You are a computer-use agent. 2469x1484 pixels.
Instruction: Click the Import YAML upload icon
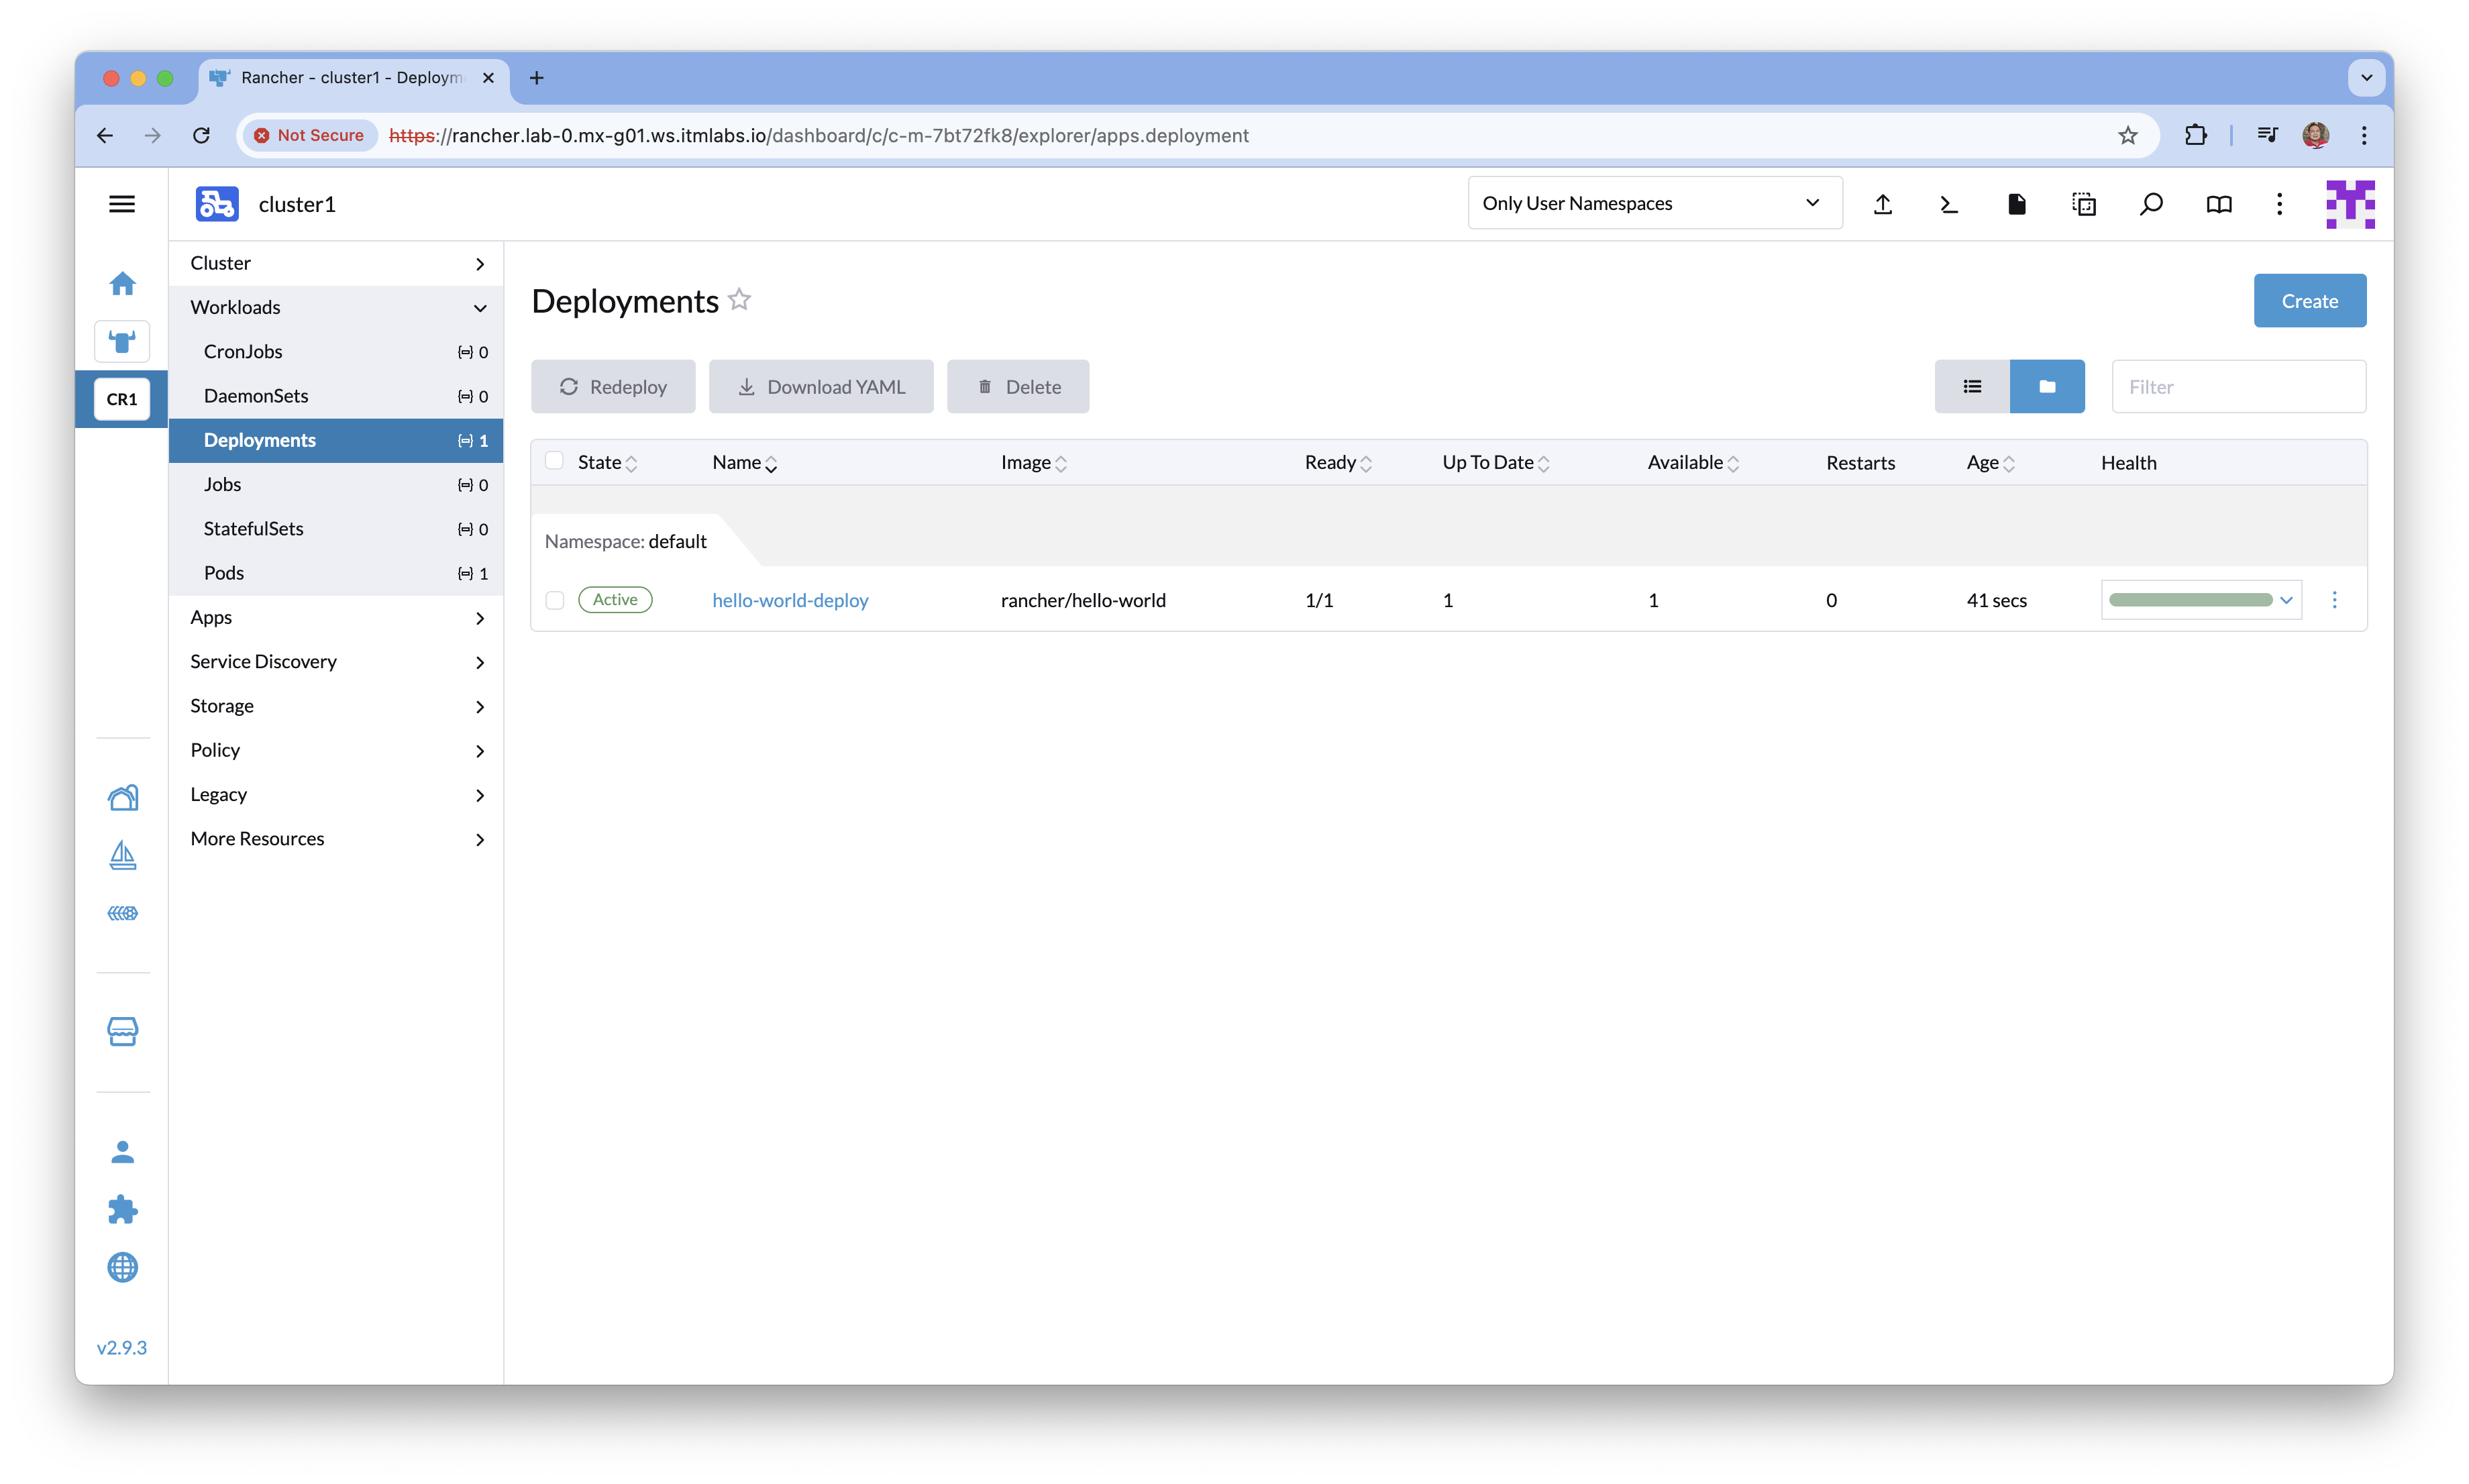1882,204
